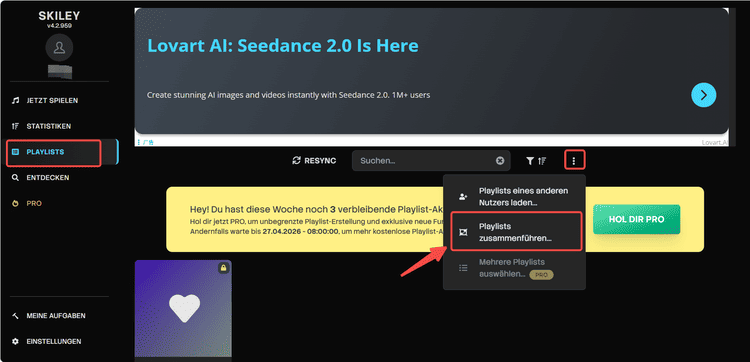Screen dimensions: 750x362
Task: Clear the search field with X icon
Action: pos(500,161)
